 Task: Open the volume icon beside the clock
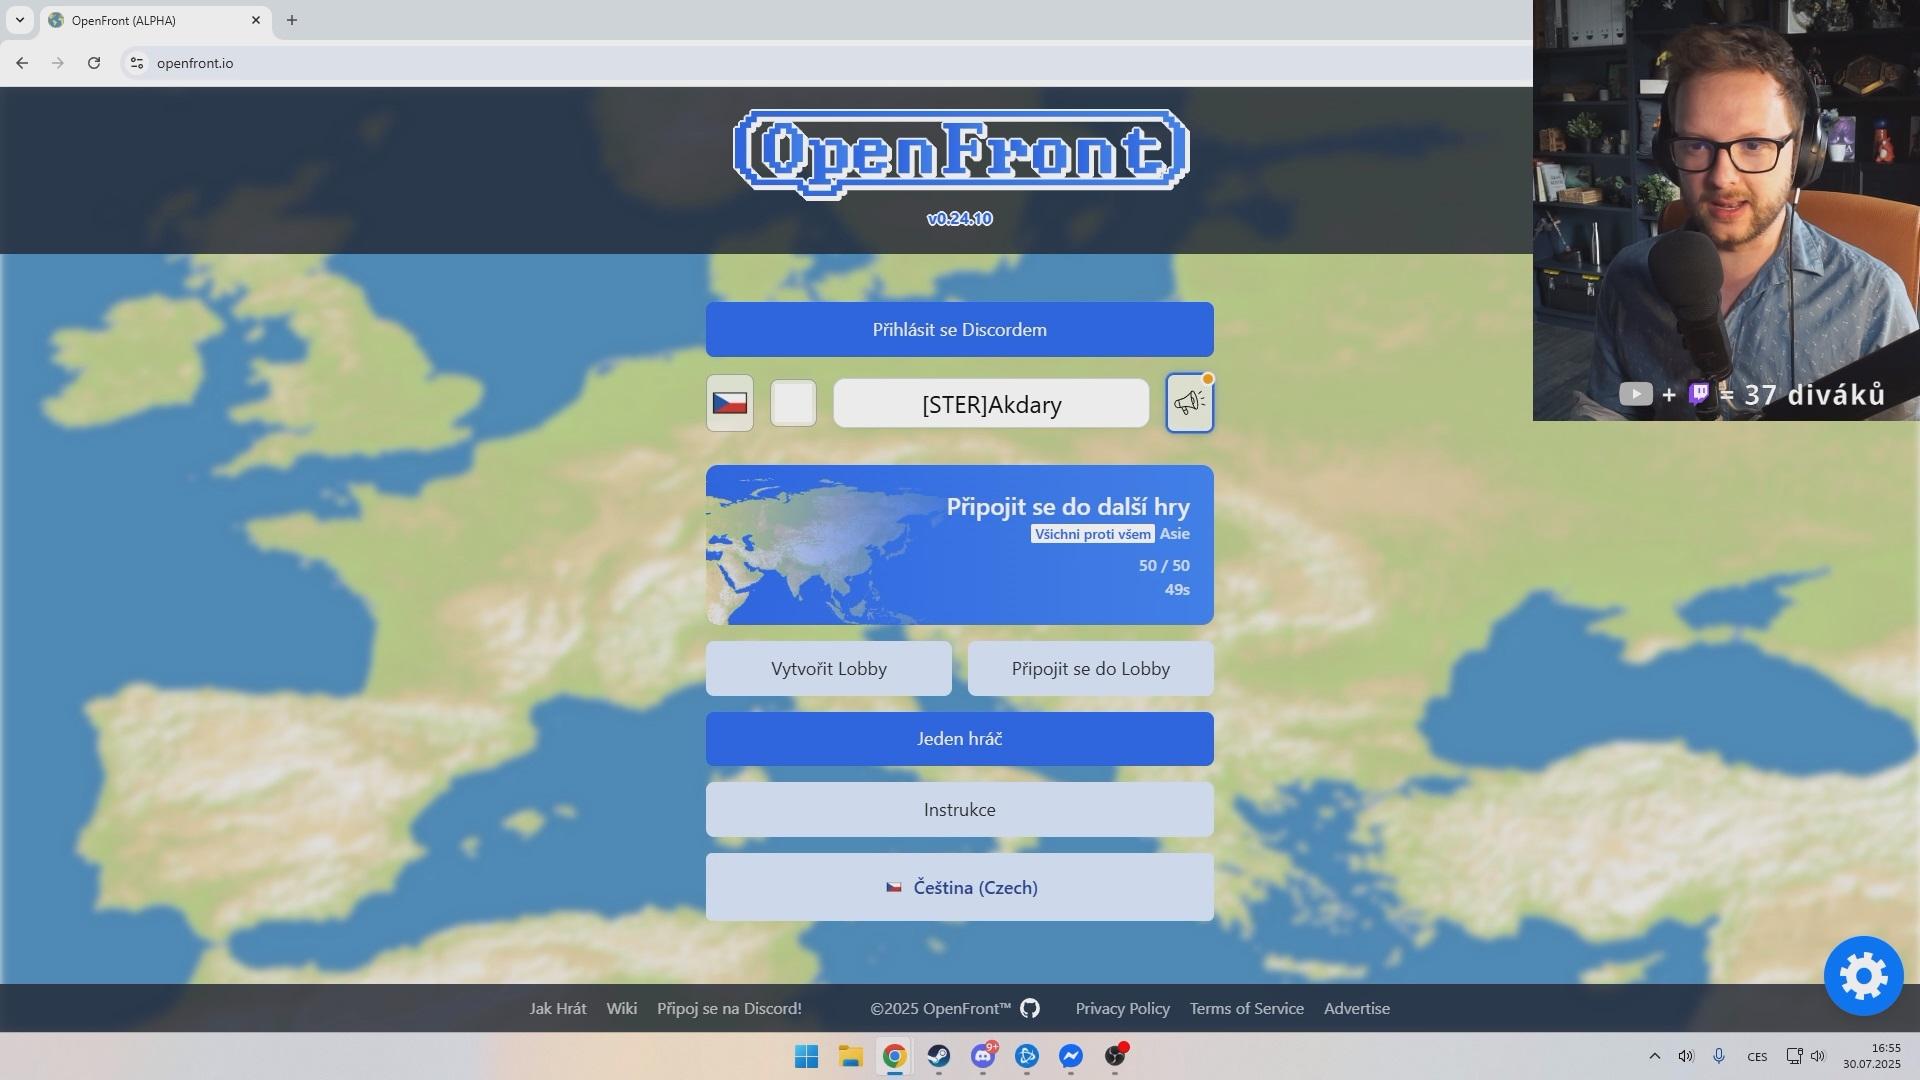pos(1818,1056)
